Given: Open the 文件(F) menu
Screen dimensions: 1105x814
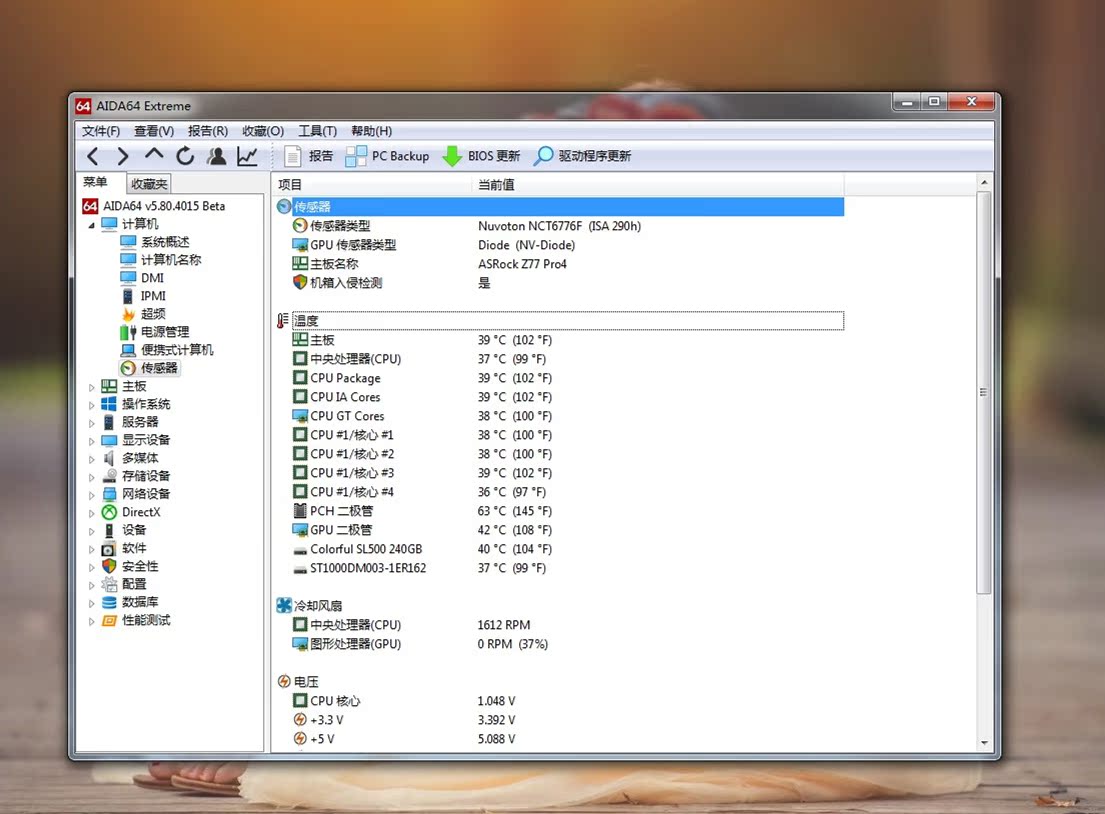Looking at the screenshot, I should [101, 131].
